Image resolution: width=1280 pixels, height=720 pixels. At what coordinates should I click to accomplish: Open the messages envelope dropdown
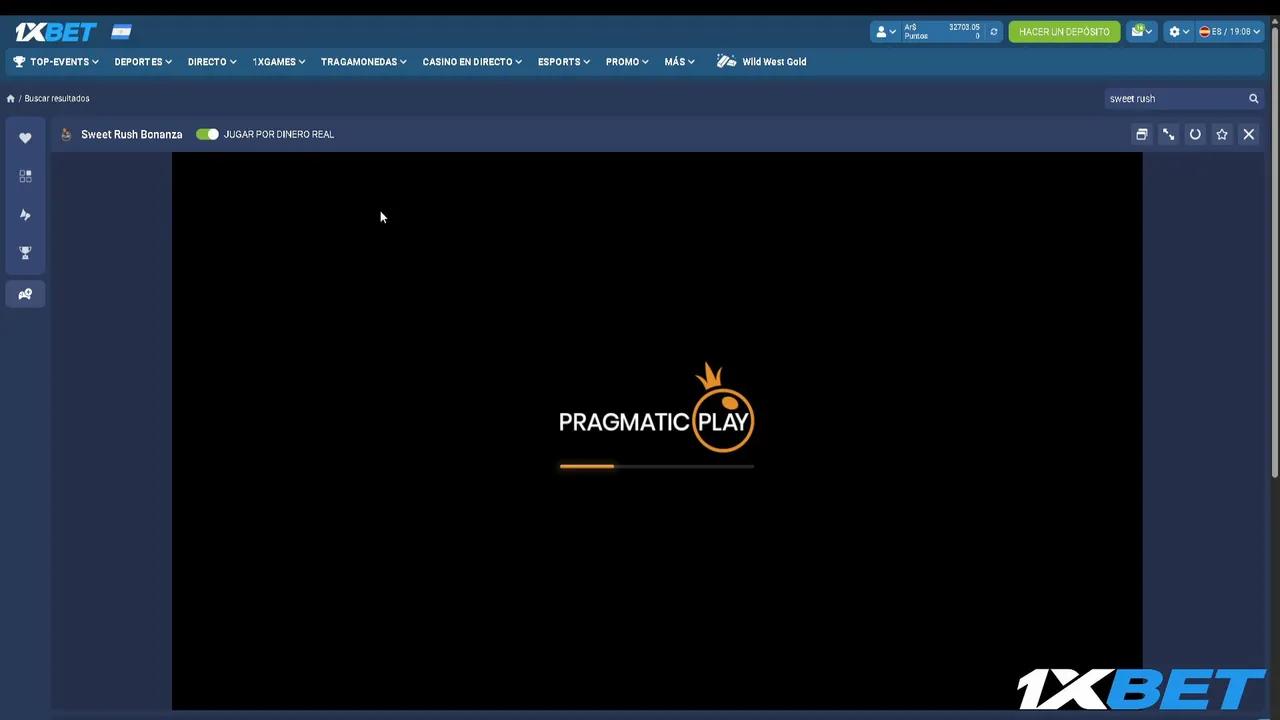(1141, 32)
